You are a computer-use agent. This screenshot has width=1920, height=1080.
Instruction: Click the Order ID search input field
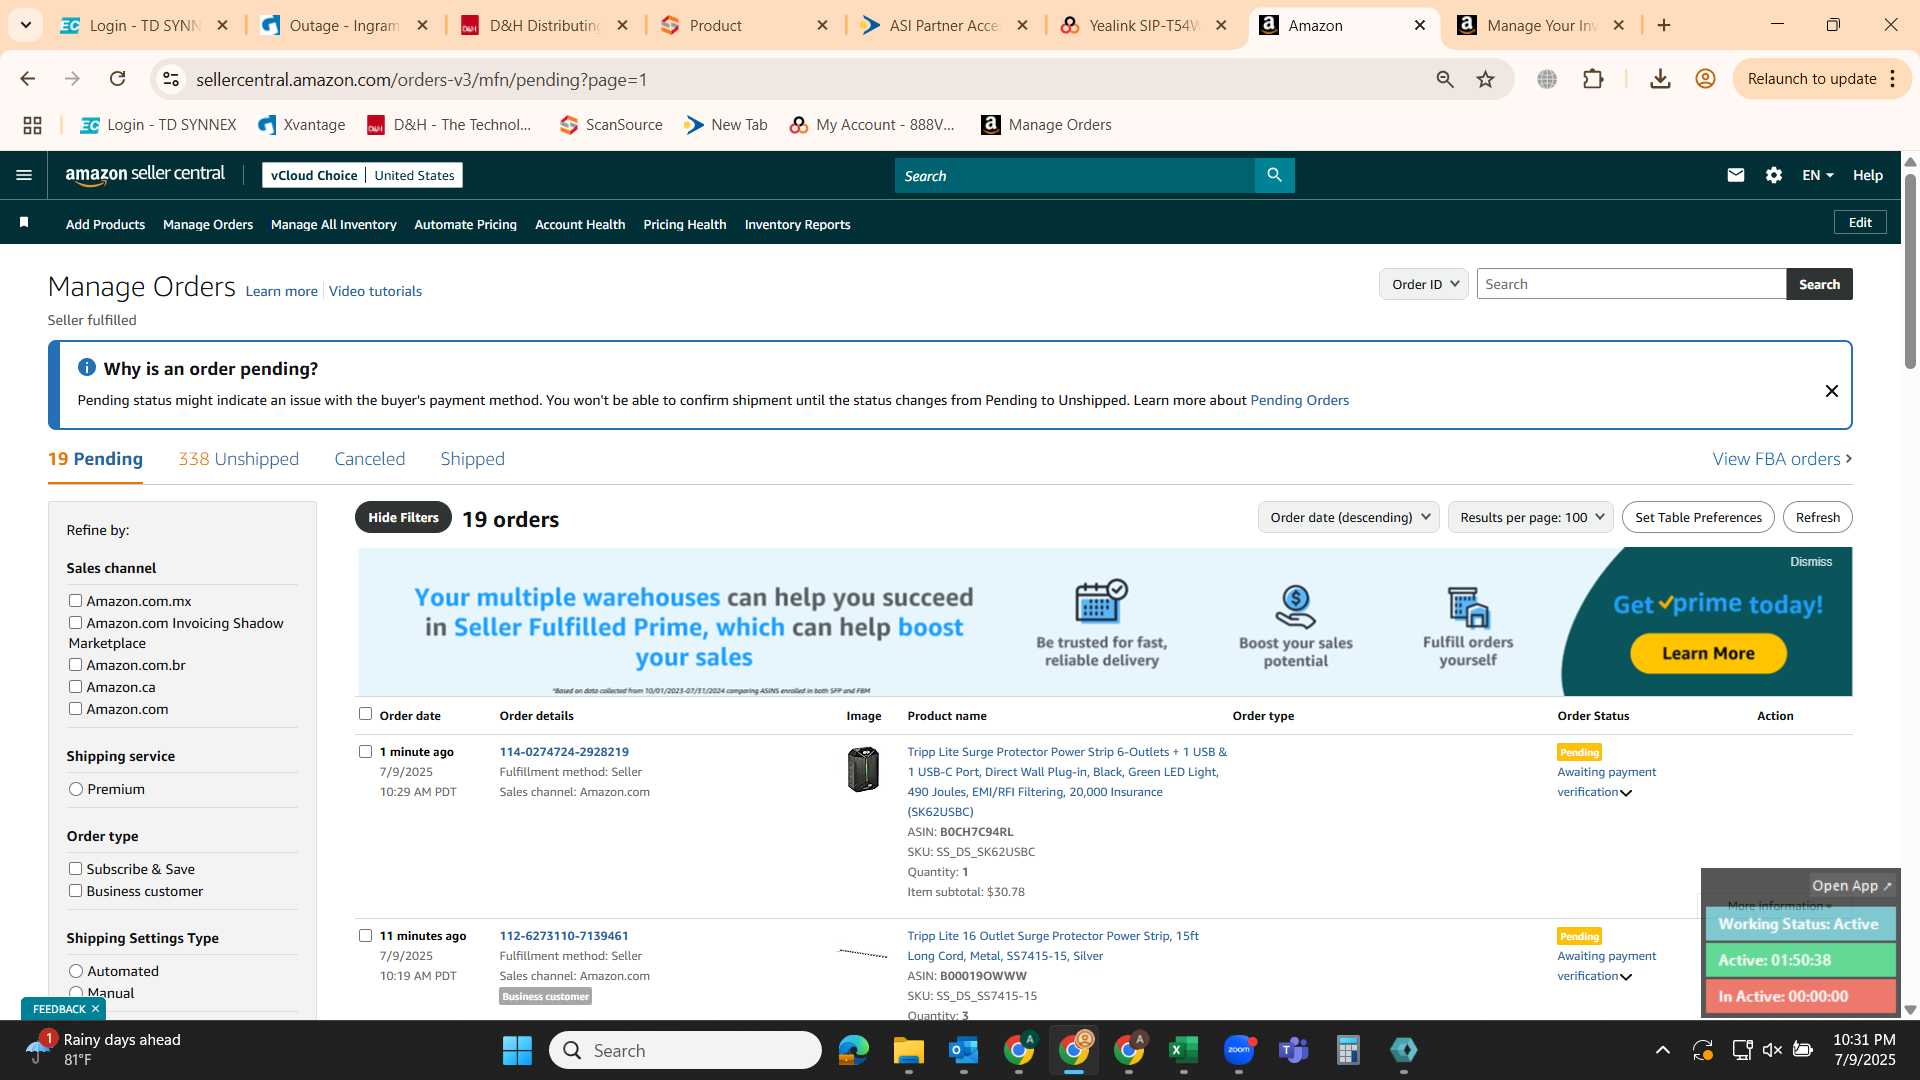point(1631,284)
